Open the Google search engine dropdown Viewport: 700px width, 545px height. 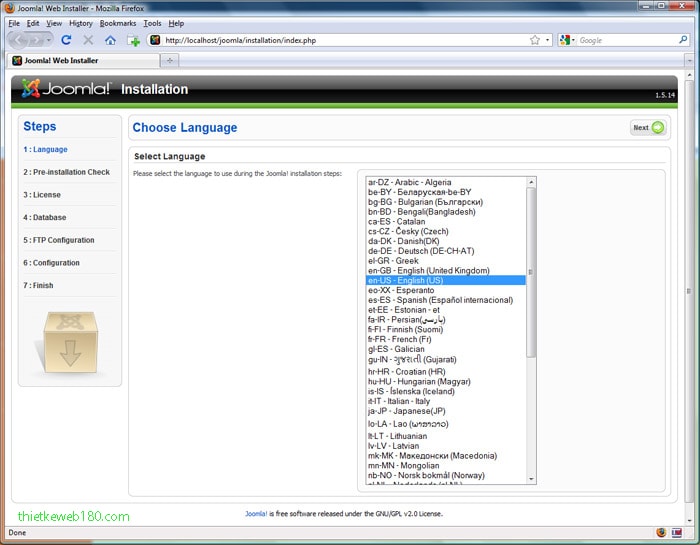[567, 40]
